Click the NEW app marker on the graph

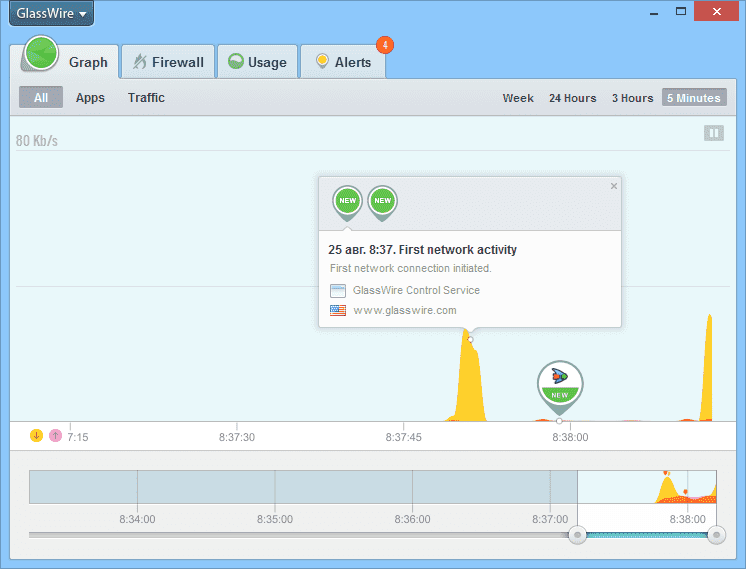click(559, 384)
